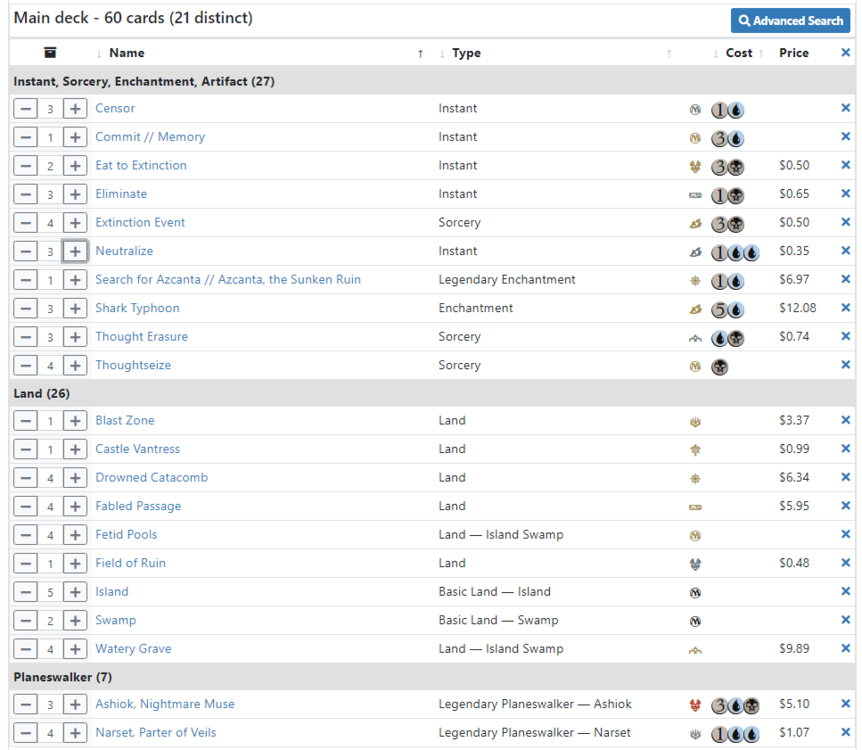Click the archive box icon in header

click(x=50, y=53)
